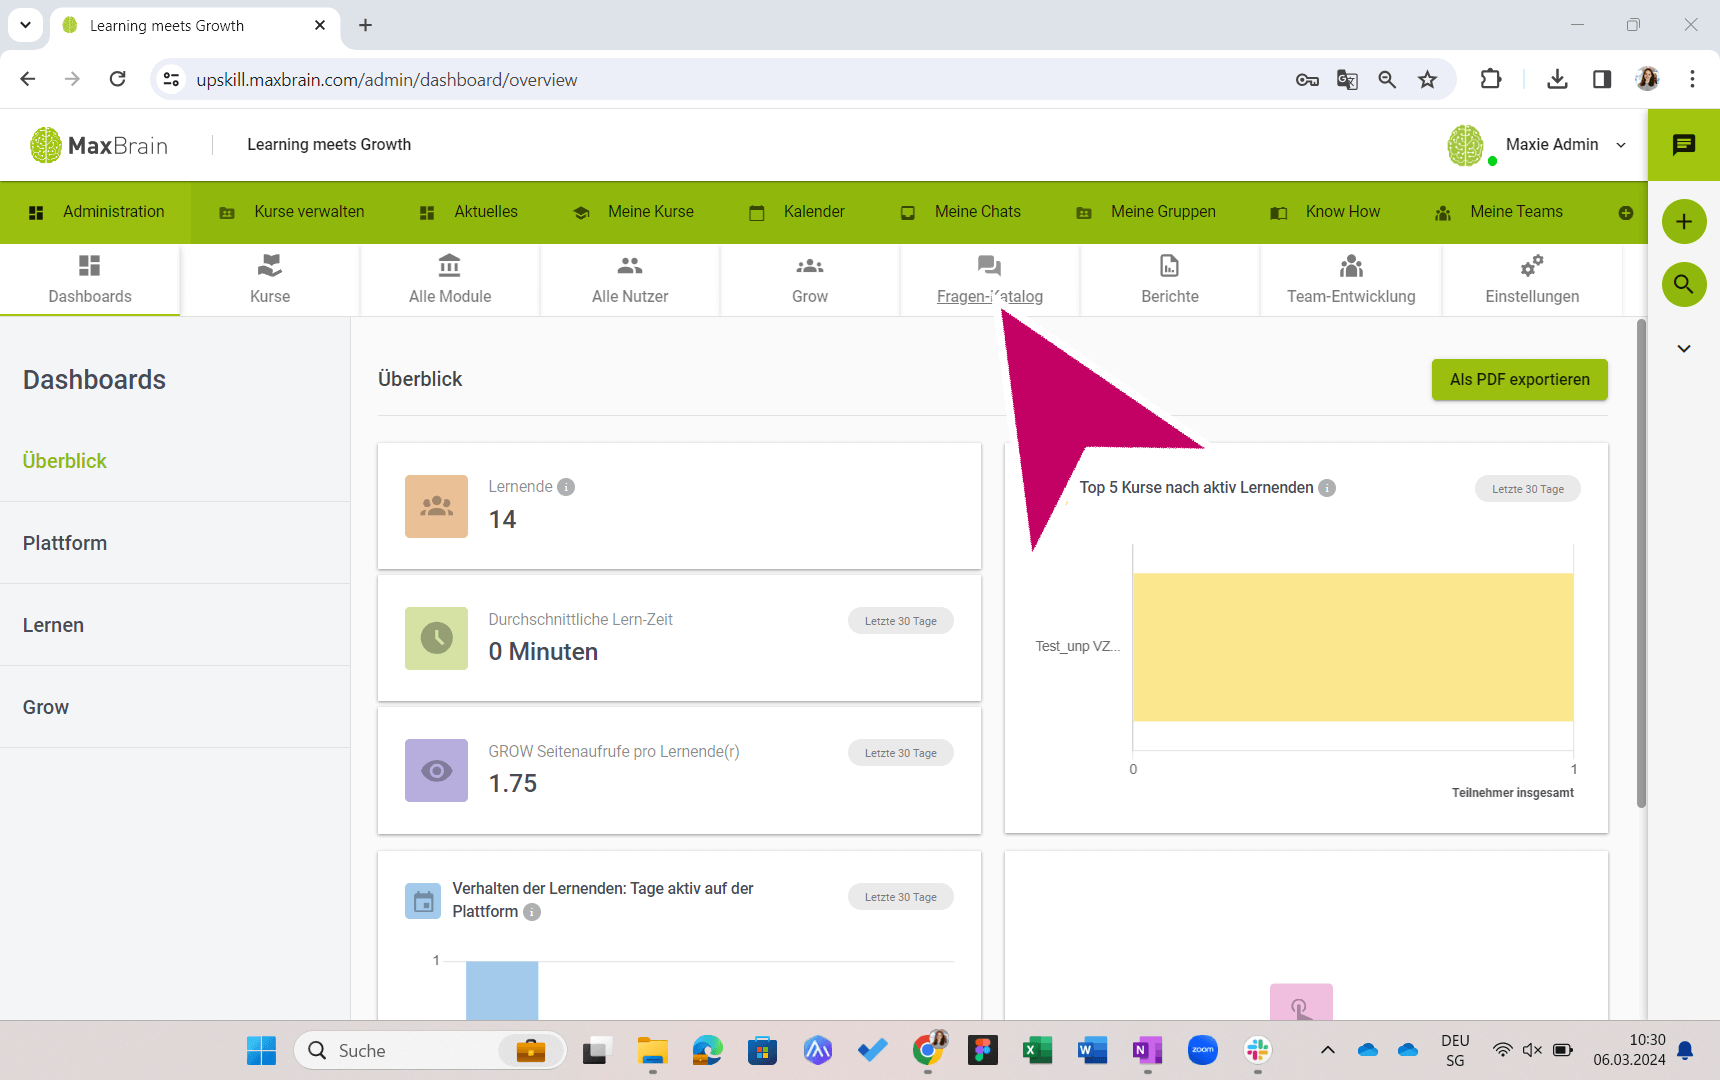Screen dimensions: 1720x1080
Task: Click the Lernende people icon tile
Action: point(436,506)
